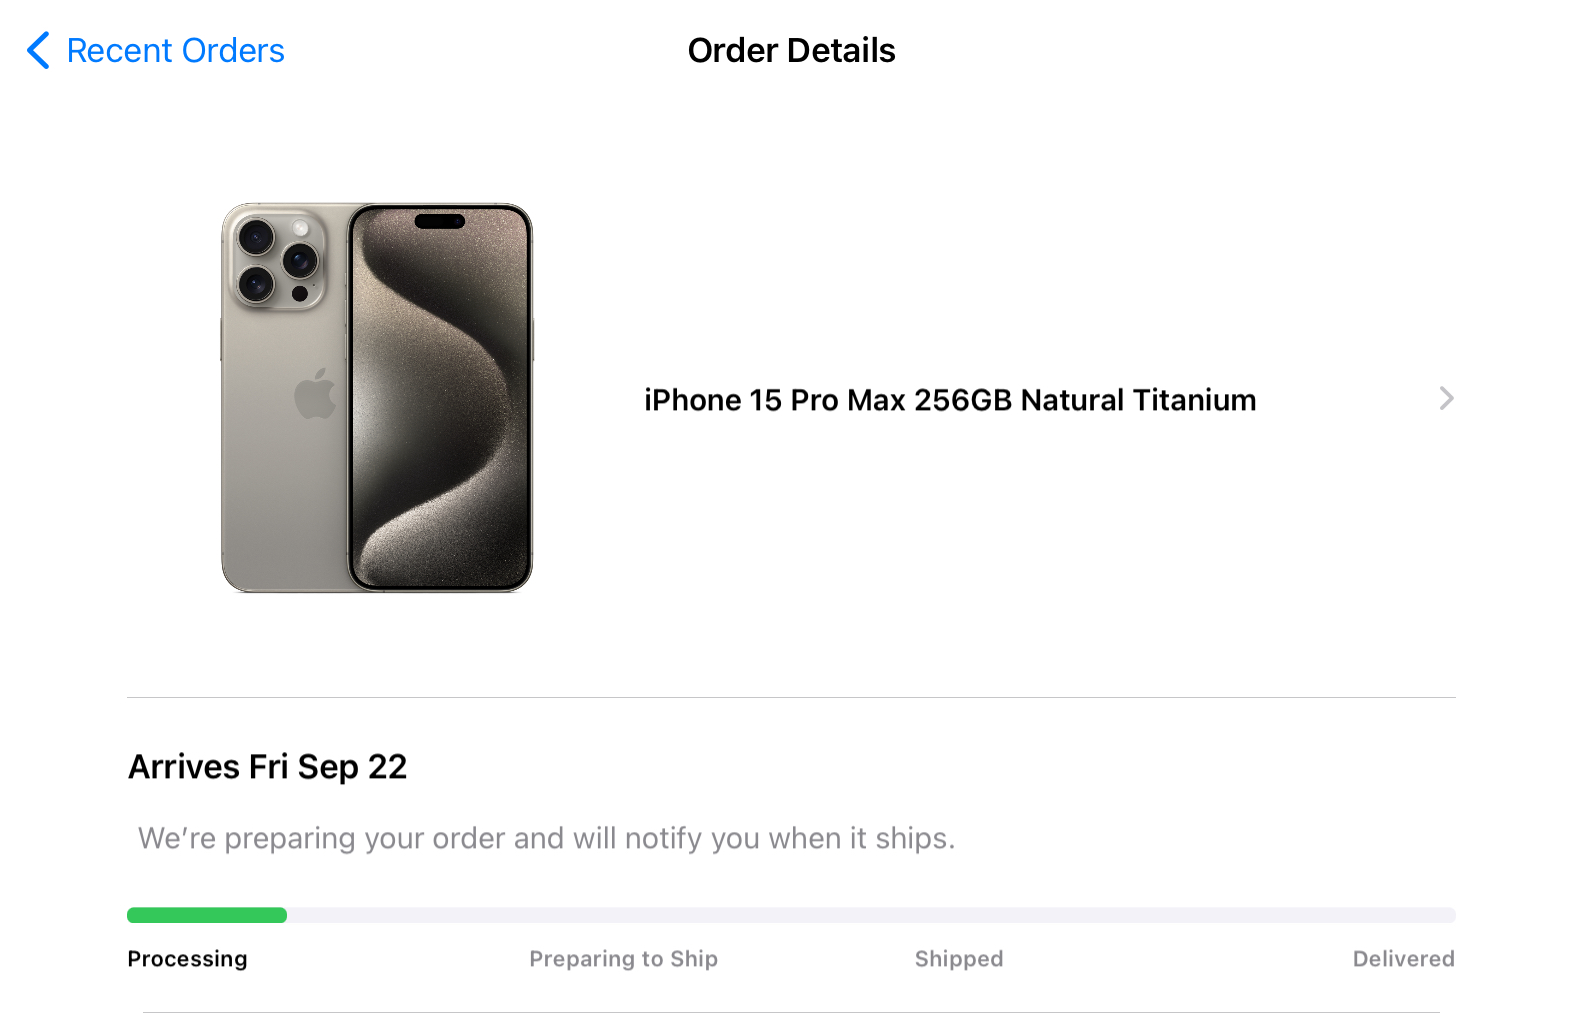
Task: Select the Arrives Fri Sep 22 heading
Action: pos(268,767)
